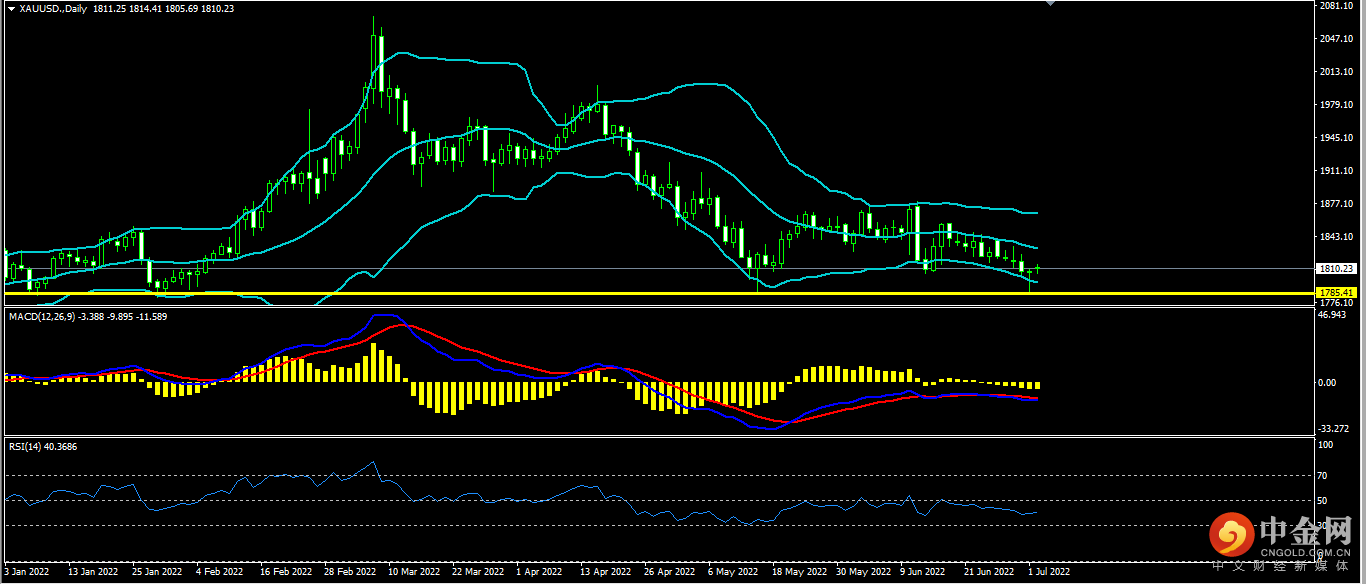Open the chart menu triangle beside XAUUSD
The height and width of the screenshot is (584, 1366).
[11, 8]
